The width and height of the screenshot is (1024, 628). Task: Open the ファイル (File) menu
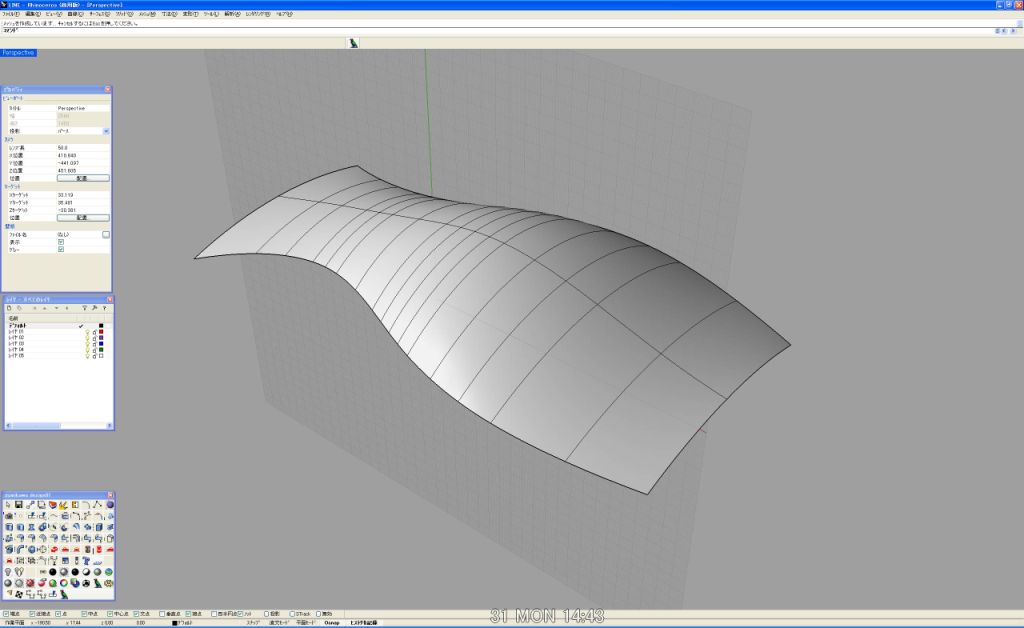11,14
